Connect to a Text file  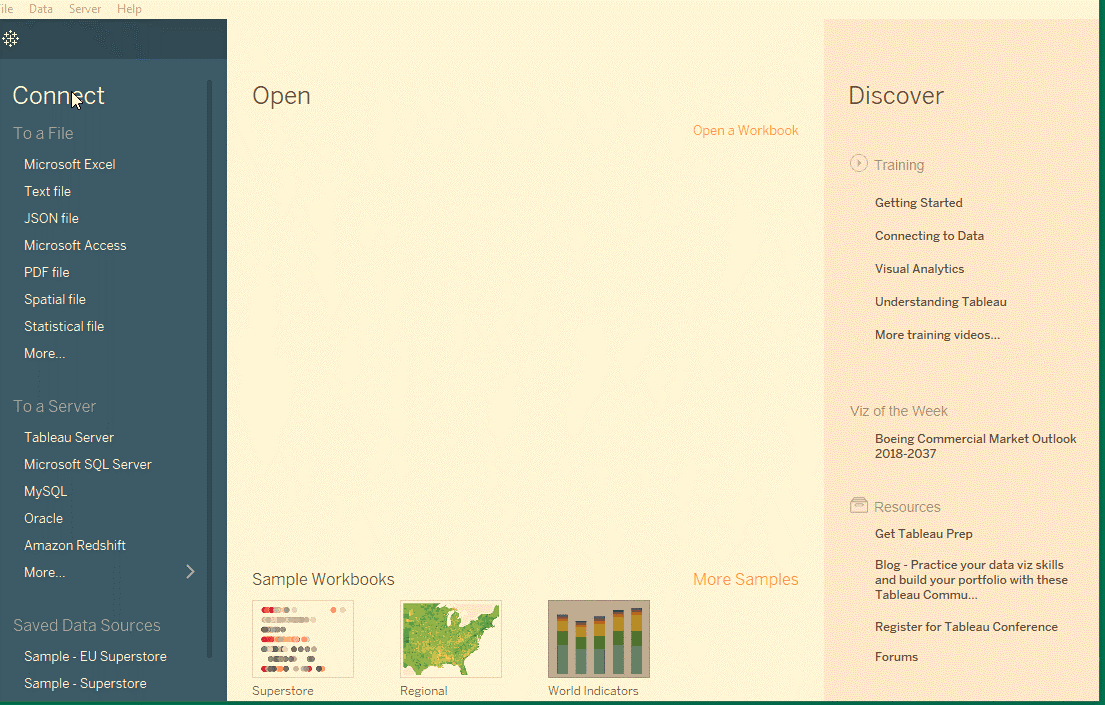click(x=47, y=191)
